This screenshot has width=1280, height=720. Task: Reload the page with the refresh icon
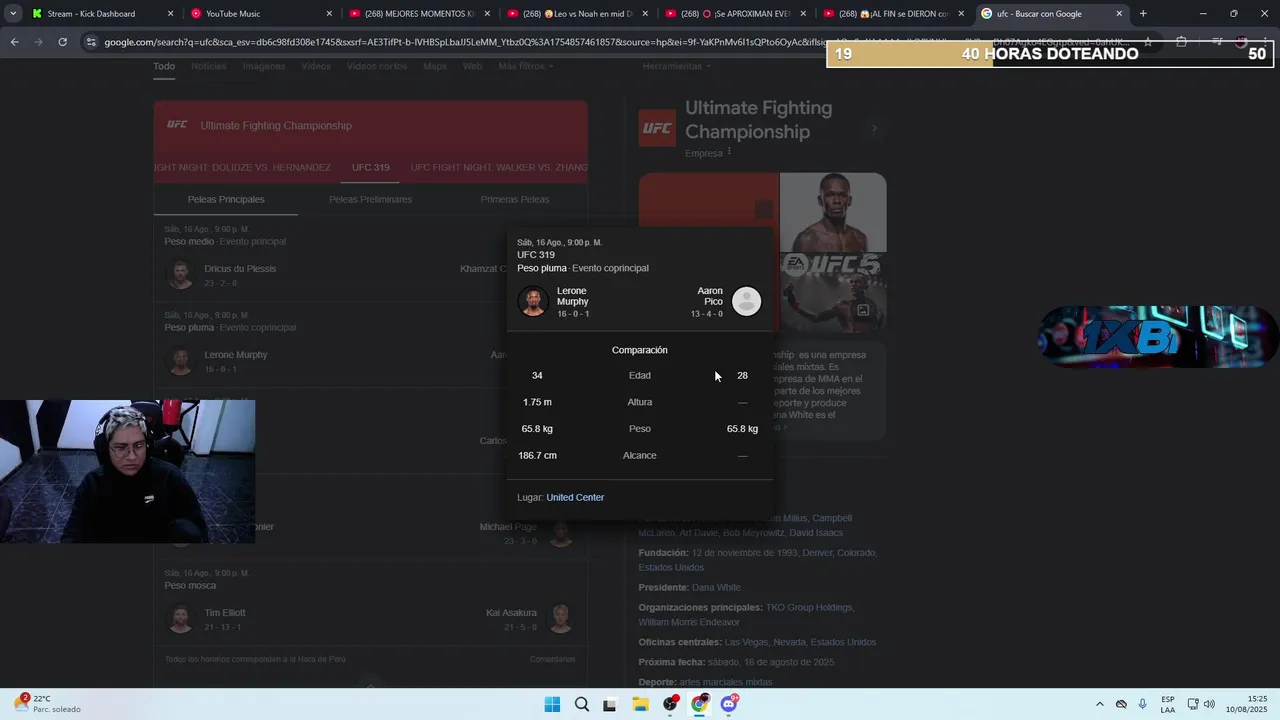(x=62, y=42)
